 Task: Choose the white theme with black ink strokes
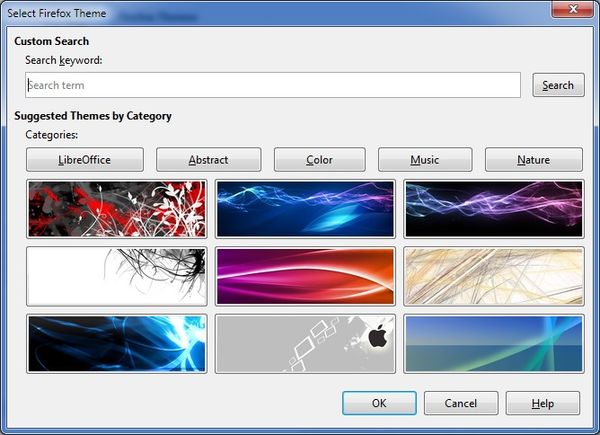(x=117, y=276)
